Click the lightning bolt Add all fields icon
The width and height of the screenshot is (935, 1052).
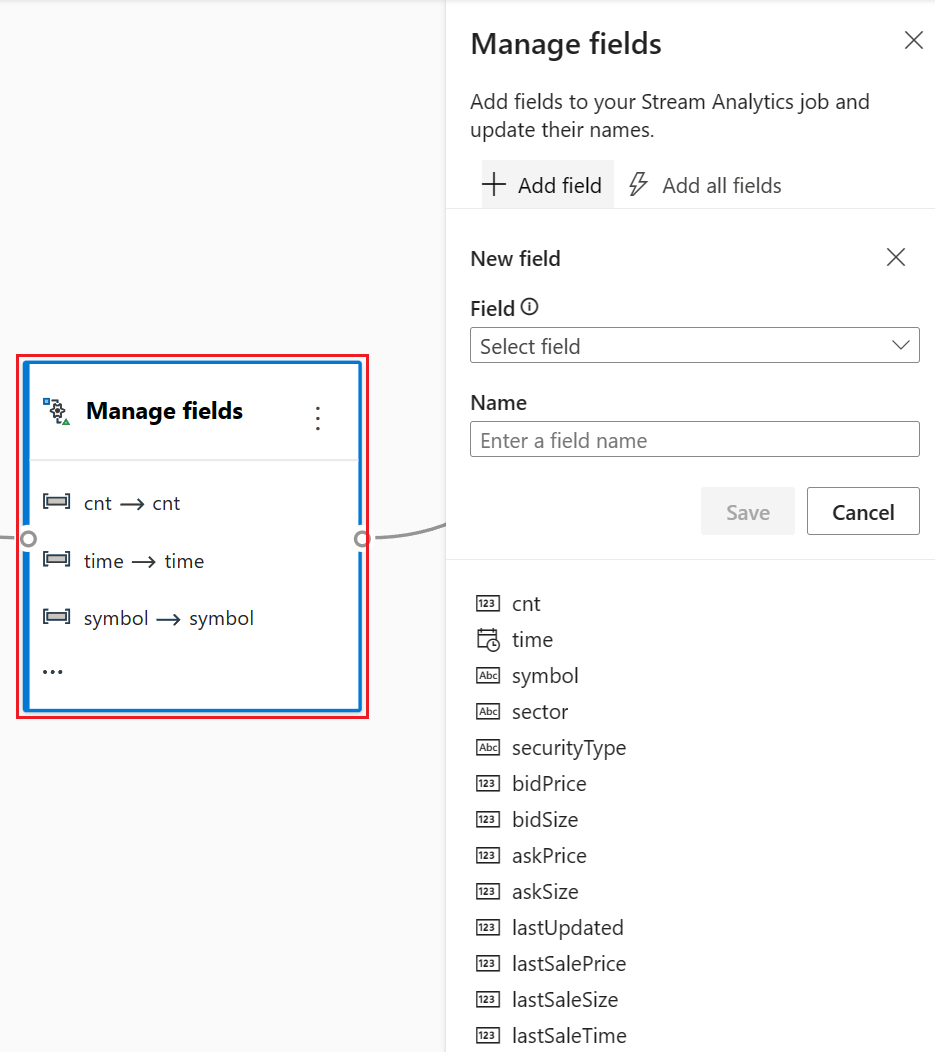coord(638,185)
